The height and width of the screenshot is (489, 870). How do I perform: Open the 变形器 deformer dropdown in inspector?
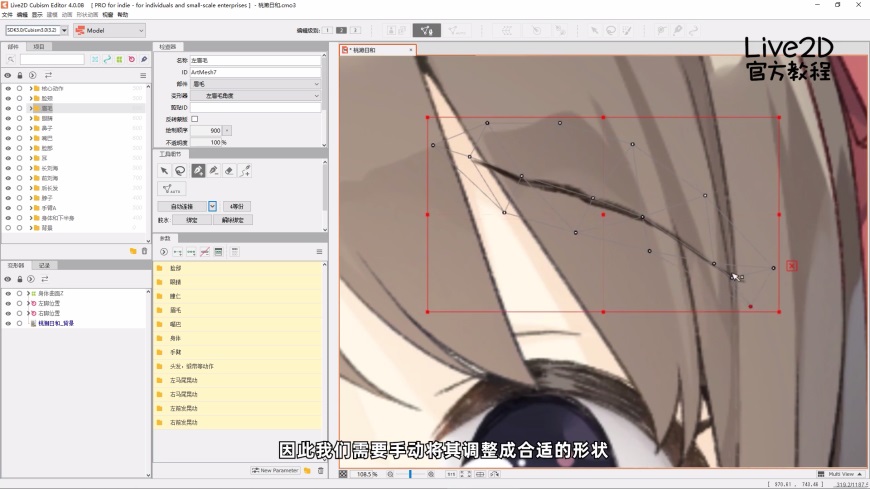[x=256, y=95]
